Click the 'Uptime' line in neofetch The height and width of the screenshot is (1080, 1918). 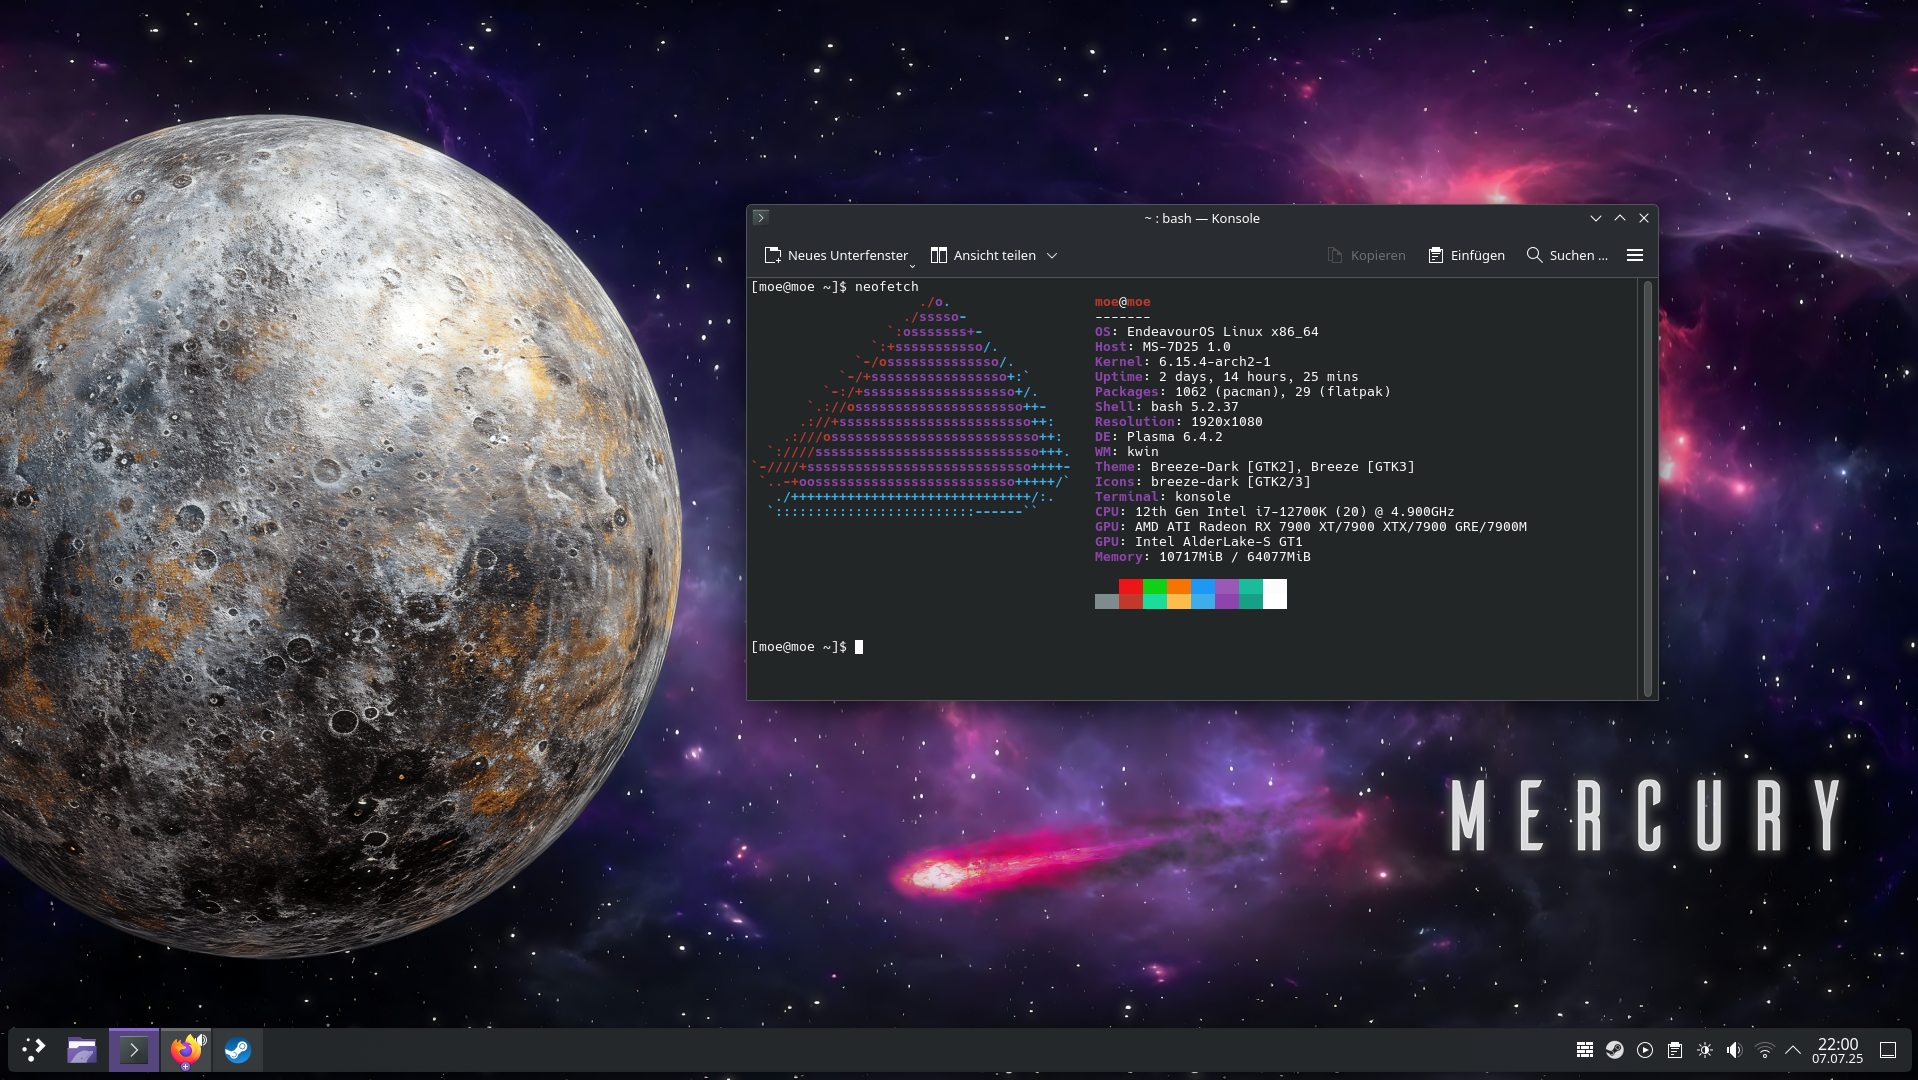coord(1227,377)
